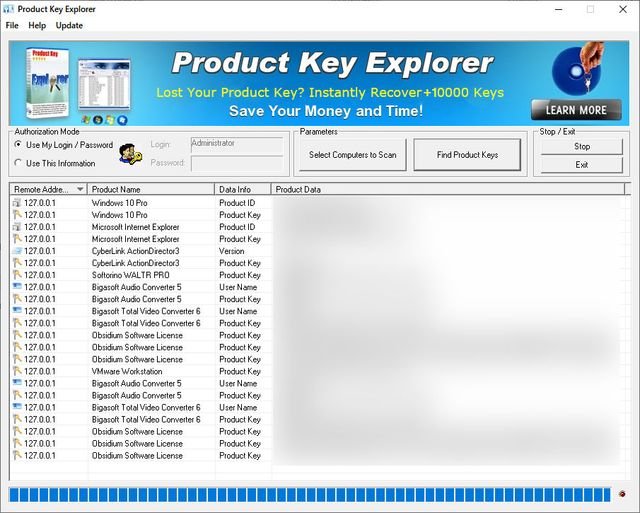Click the Password input field
Viewport: 640px width, 513px height.
237,164
